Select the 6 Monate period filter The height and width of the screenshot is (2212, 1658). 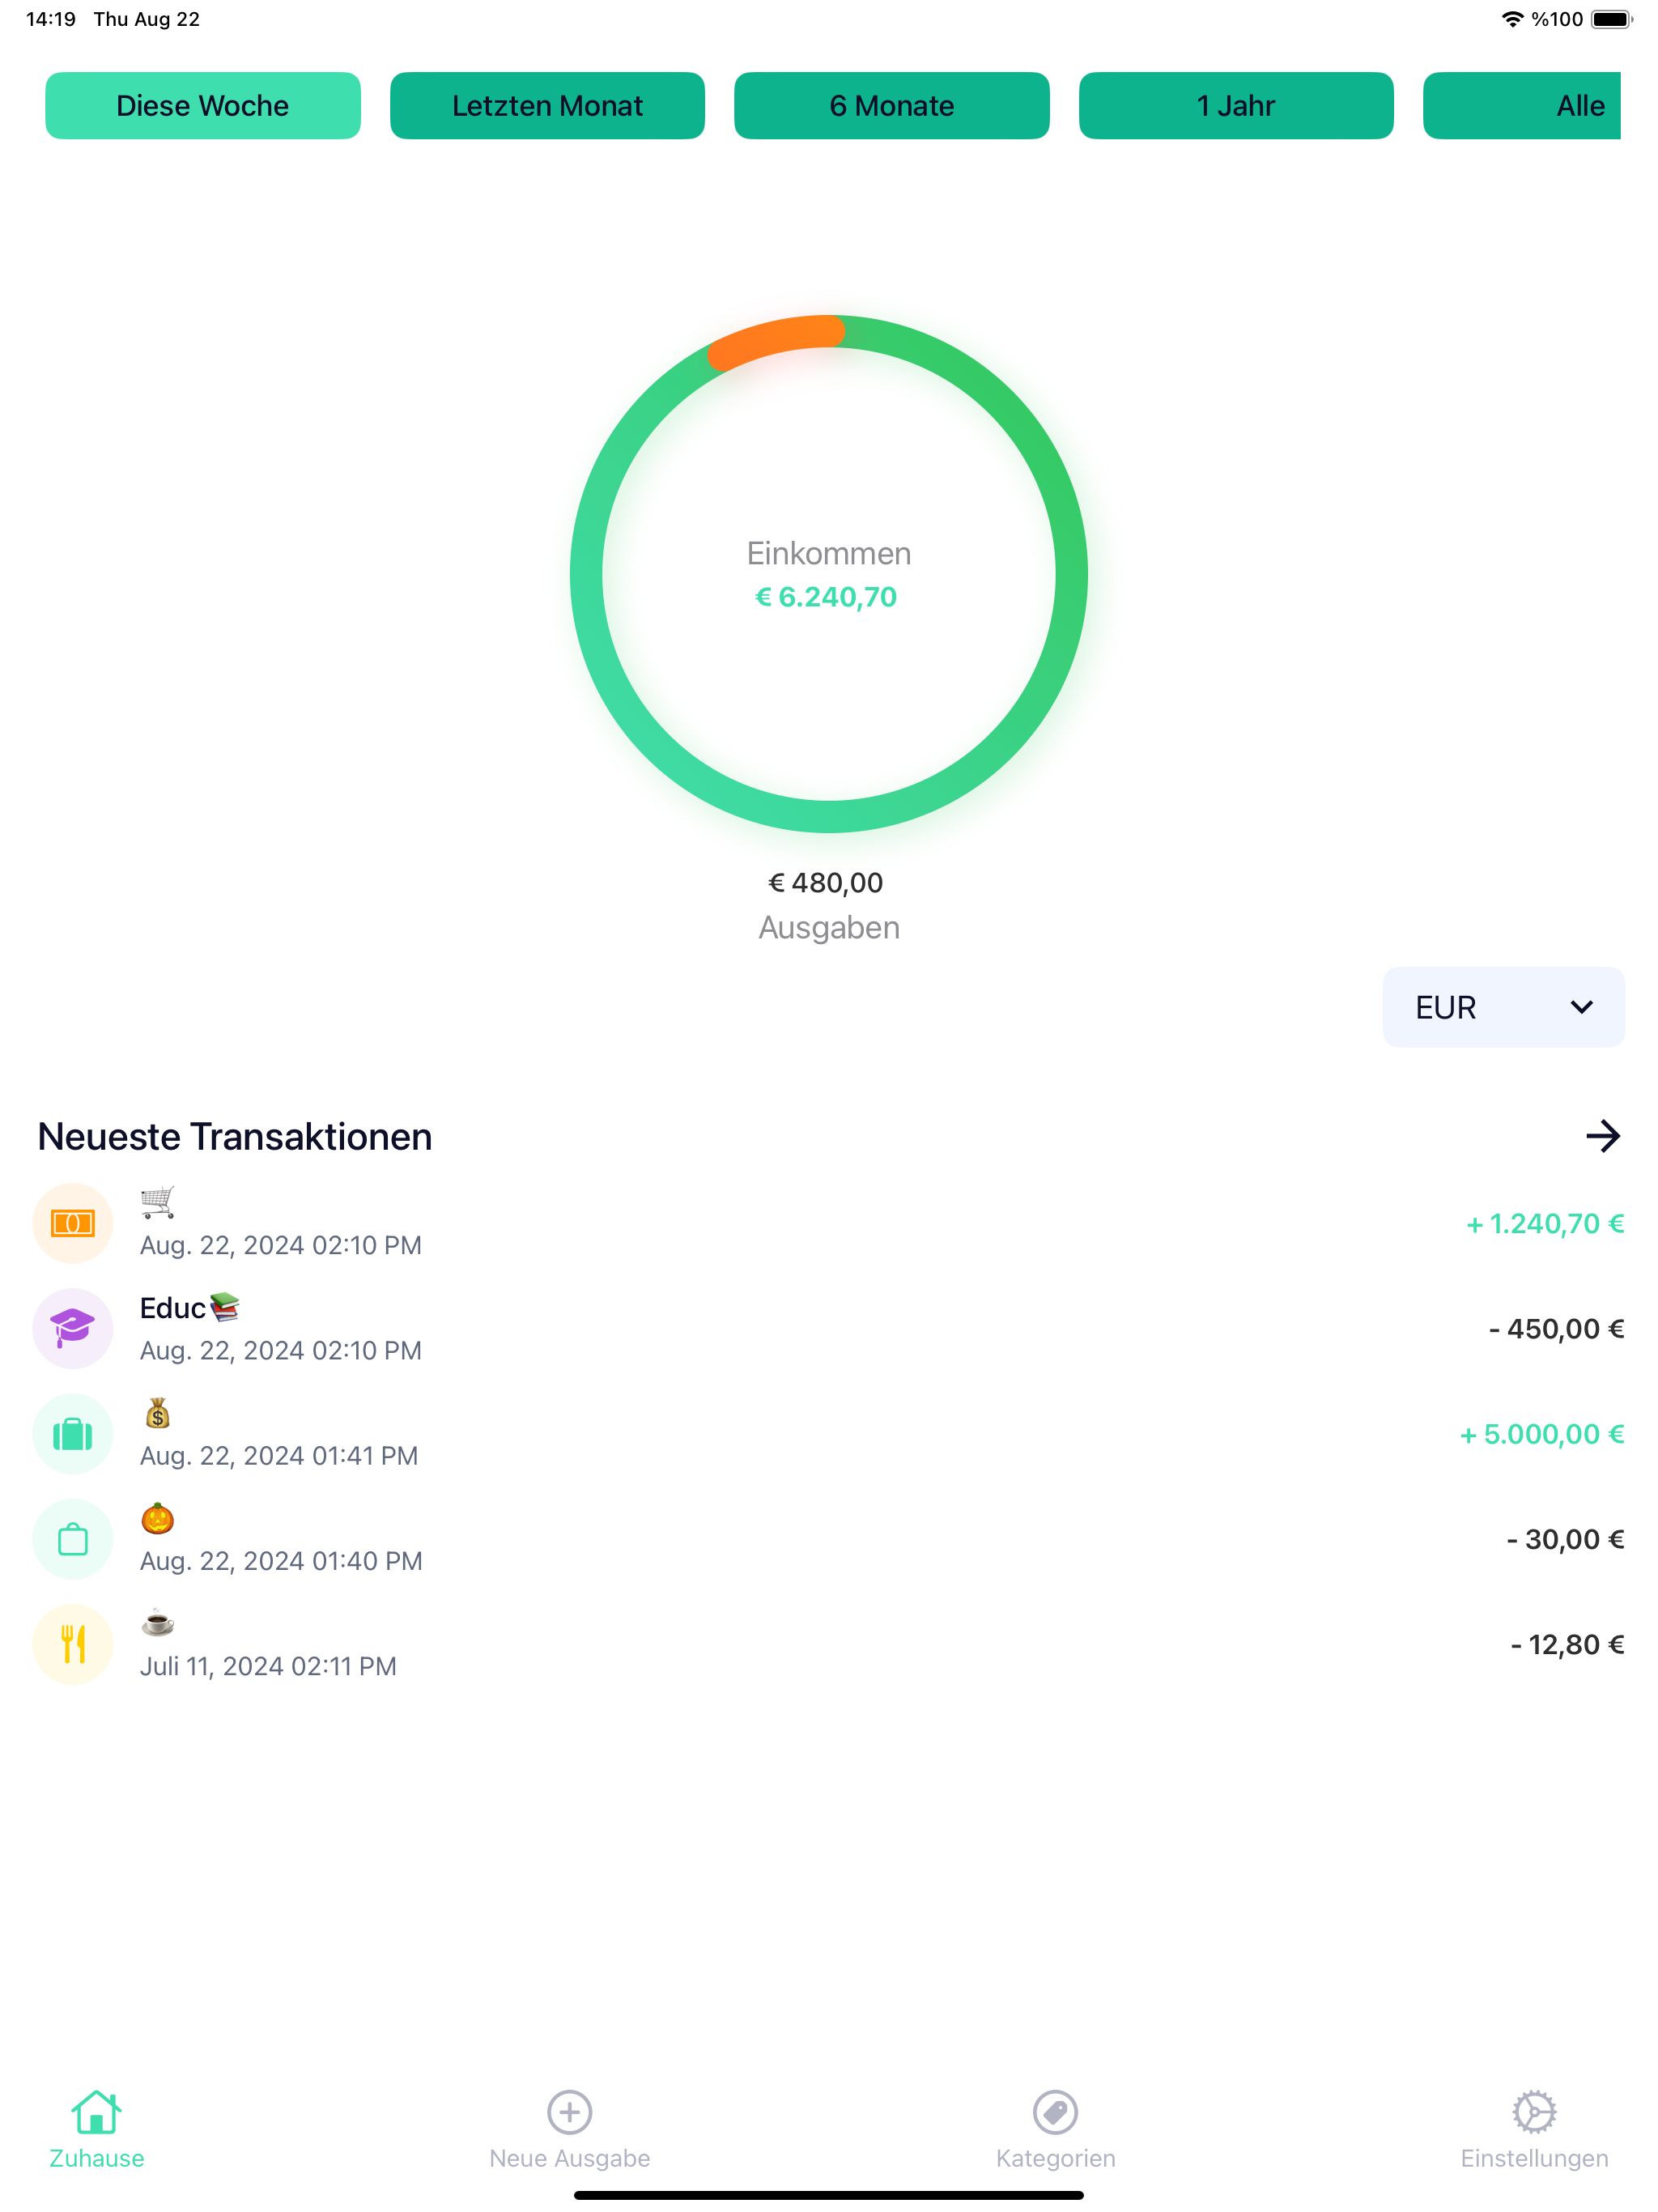click(x=891, y=106)
